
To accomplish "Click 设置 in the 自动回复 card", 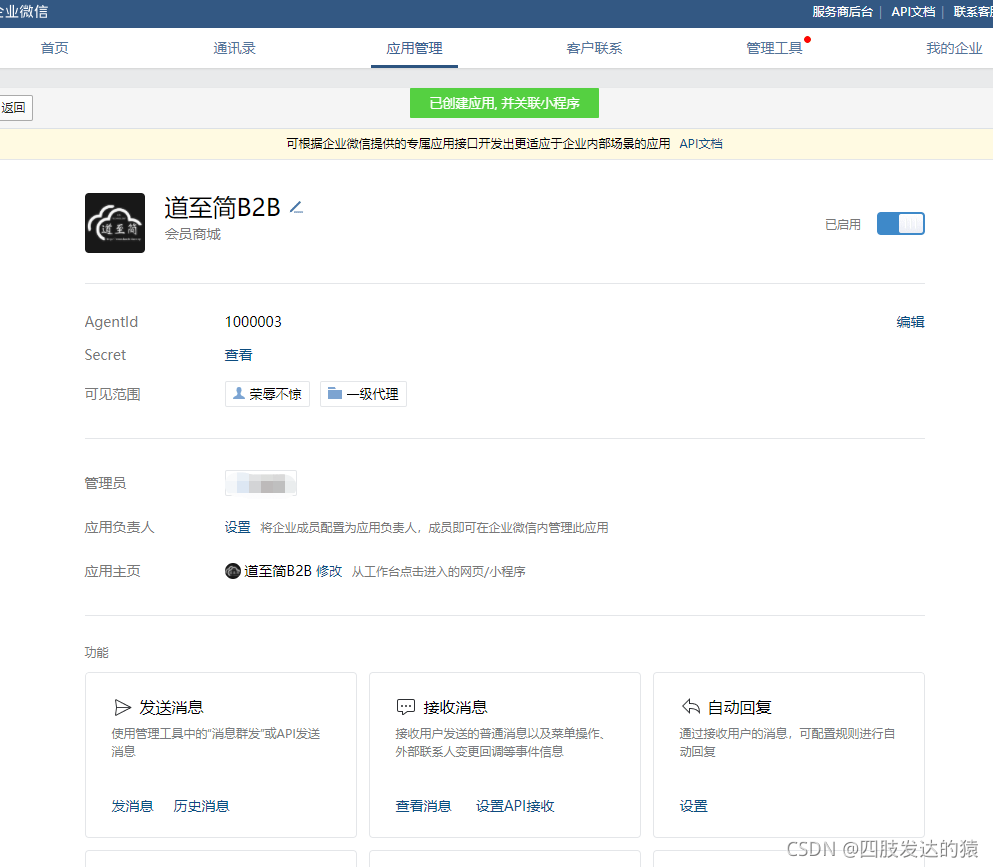I will [693, 806].
